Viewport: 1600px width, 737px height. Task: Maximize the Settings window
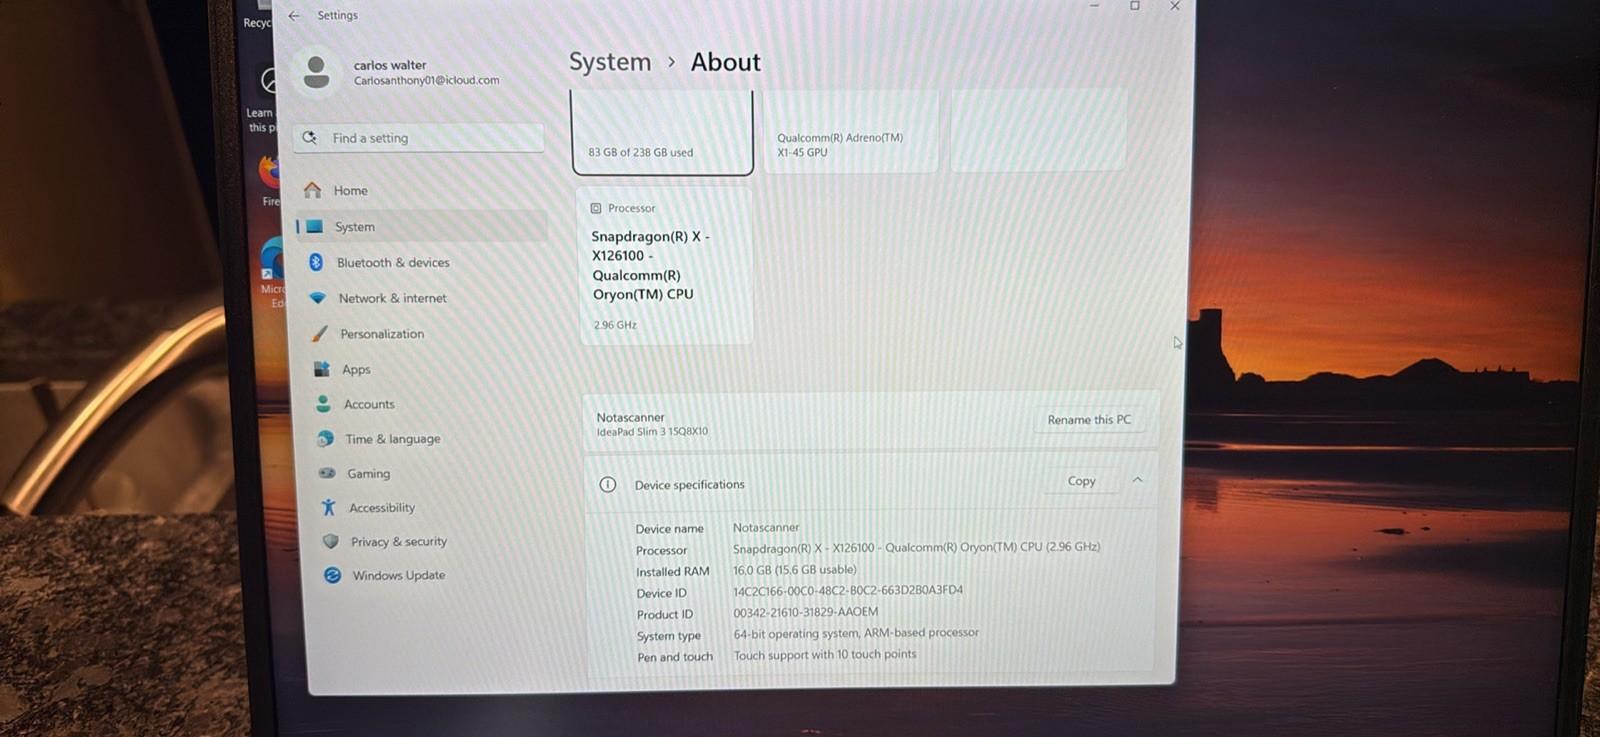[1135, 6]
